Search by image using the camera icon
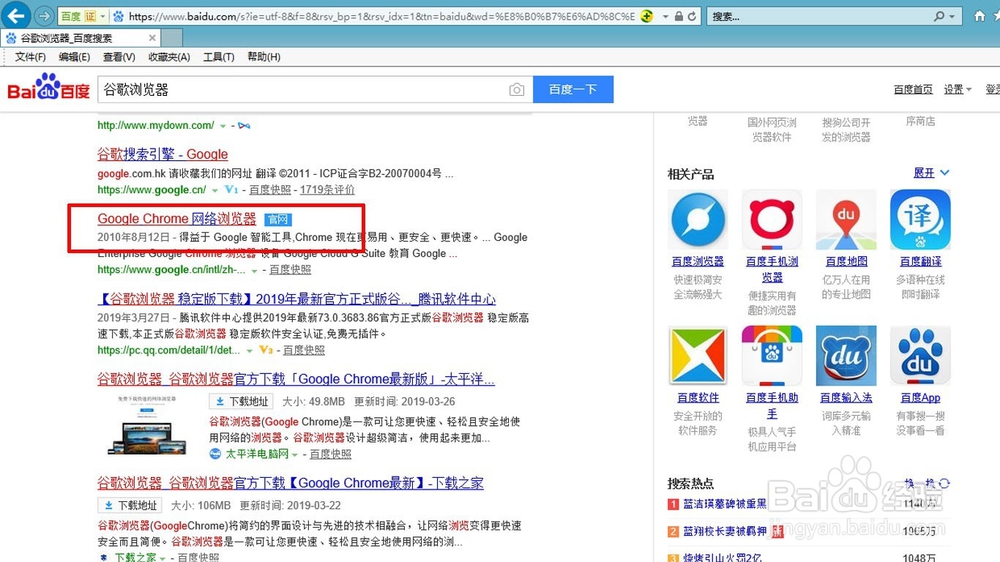Screen dimensions: 1000x562 (517, 90)
